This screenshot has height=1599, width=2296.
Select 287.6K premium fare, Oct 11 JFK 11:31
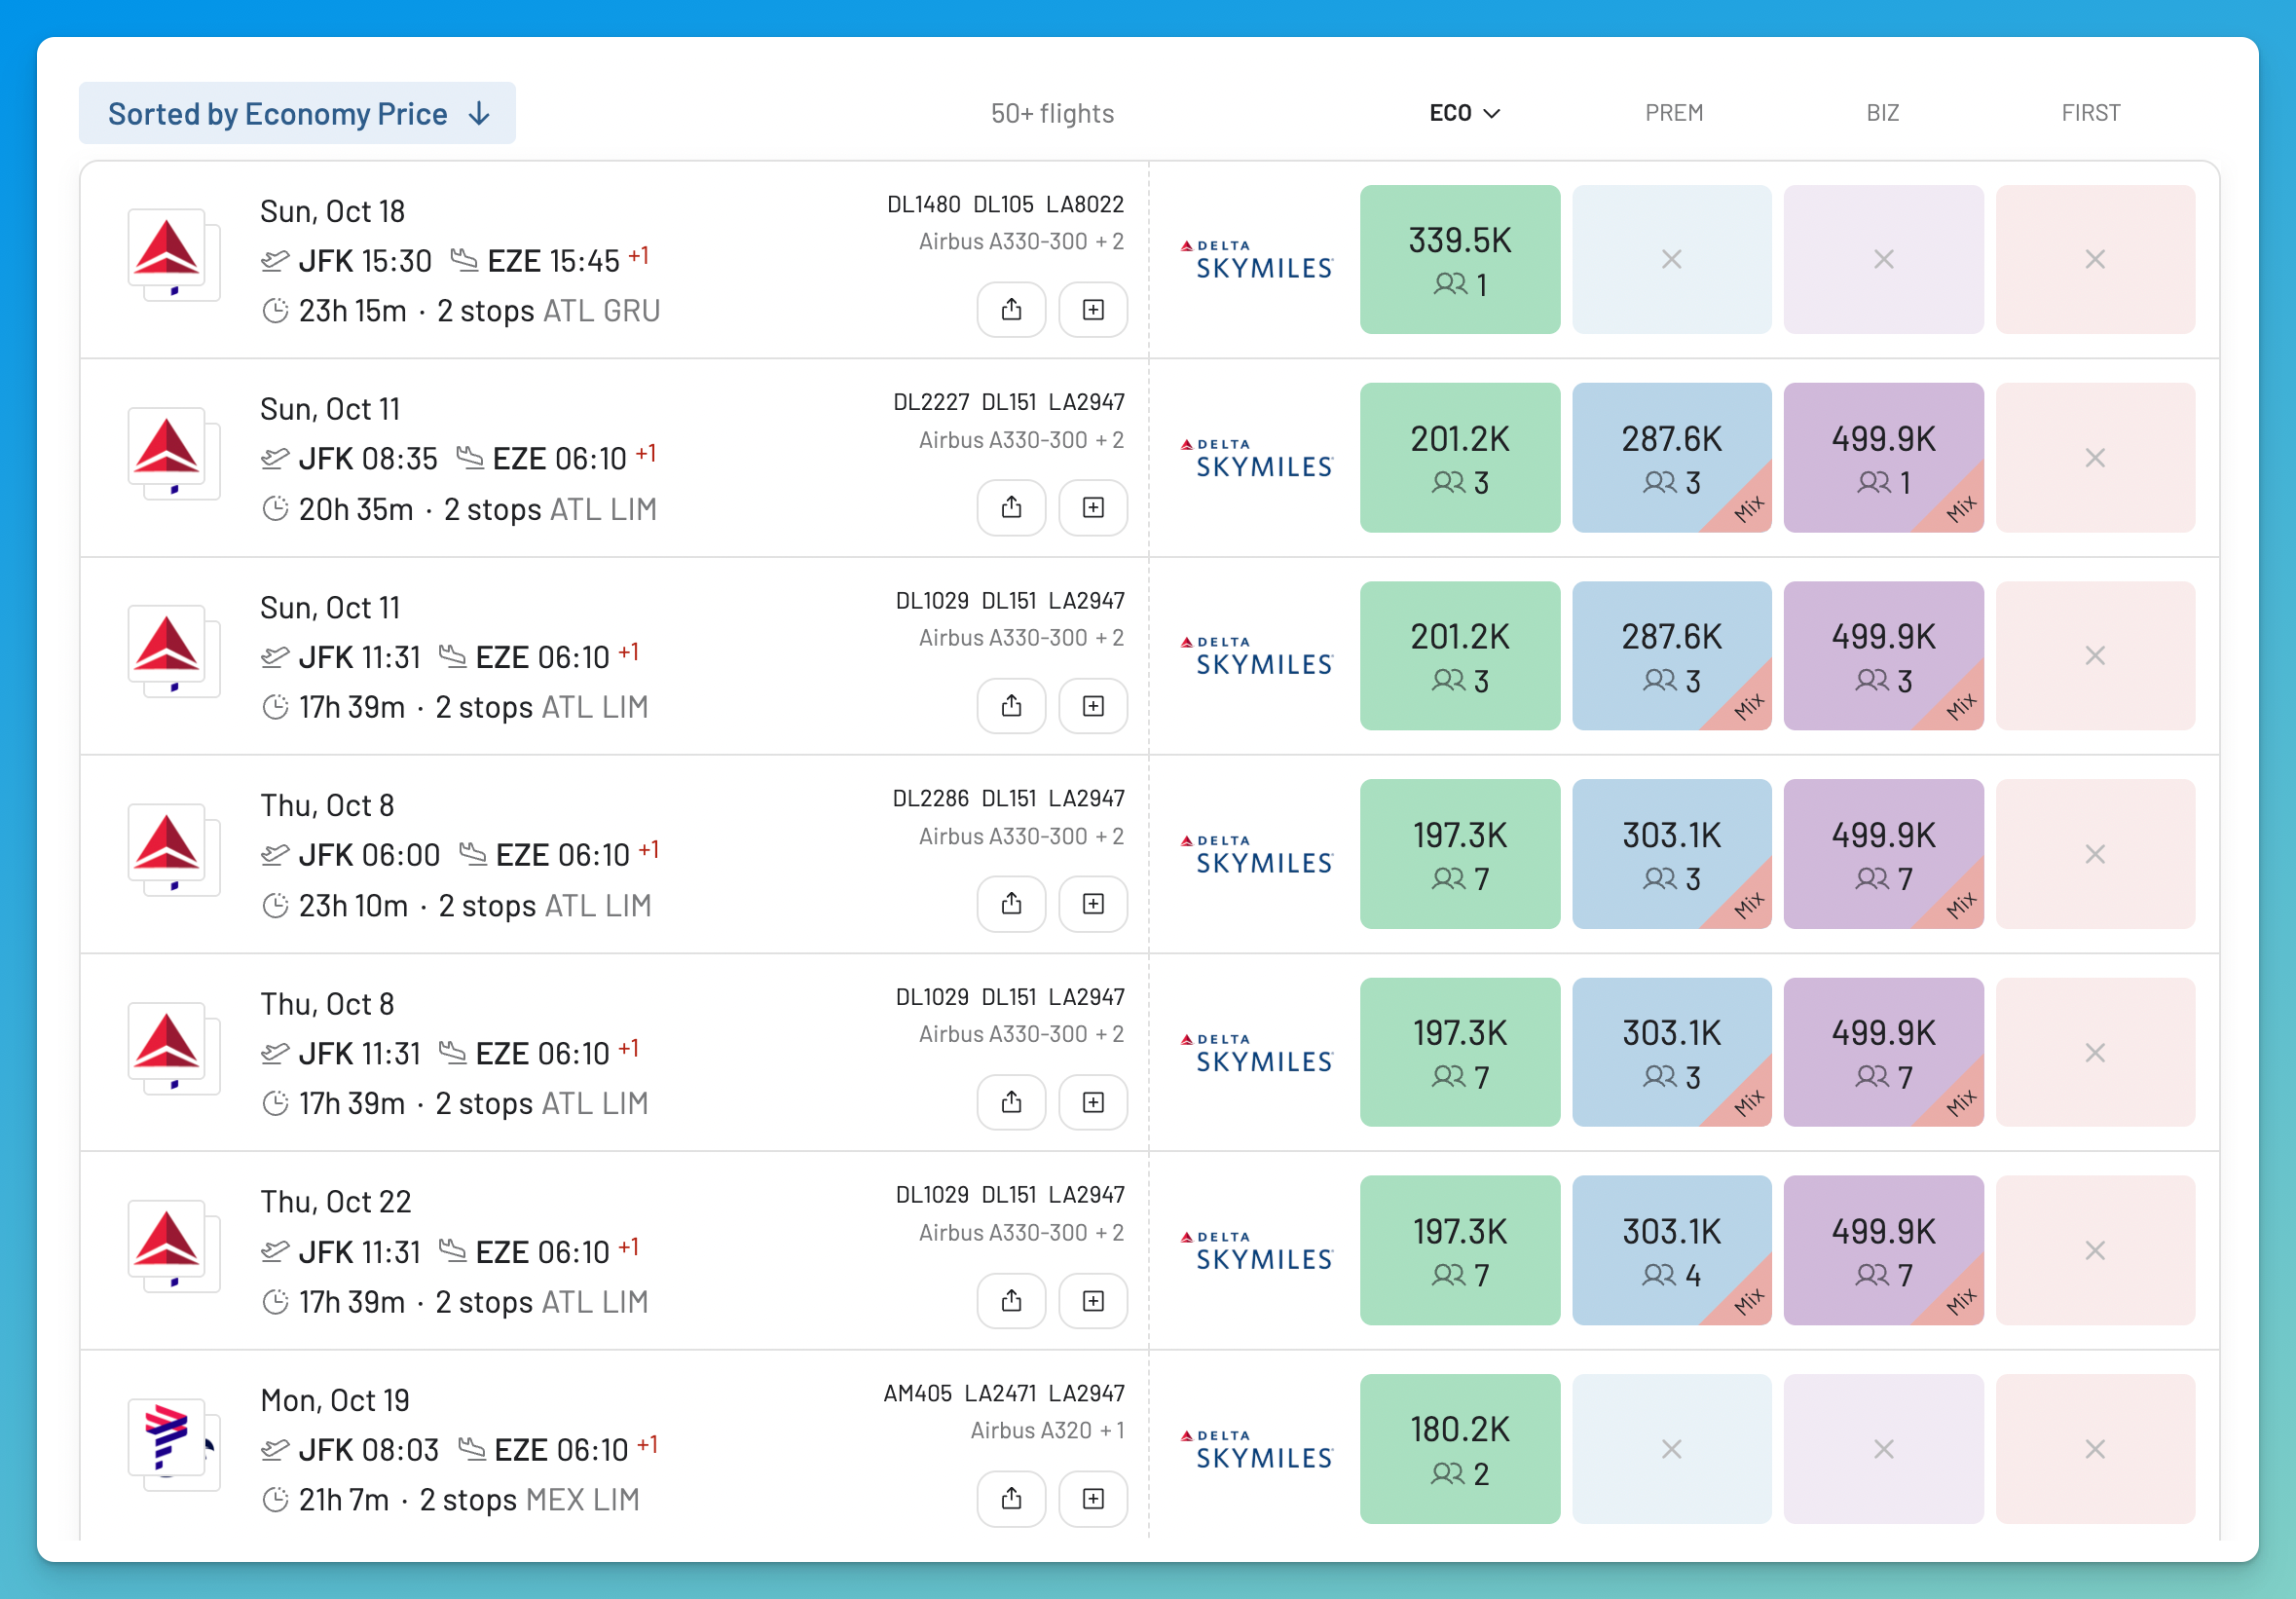(1671, 656)
